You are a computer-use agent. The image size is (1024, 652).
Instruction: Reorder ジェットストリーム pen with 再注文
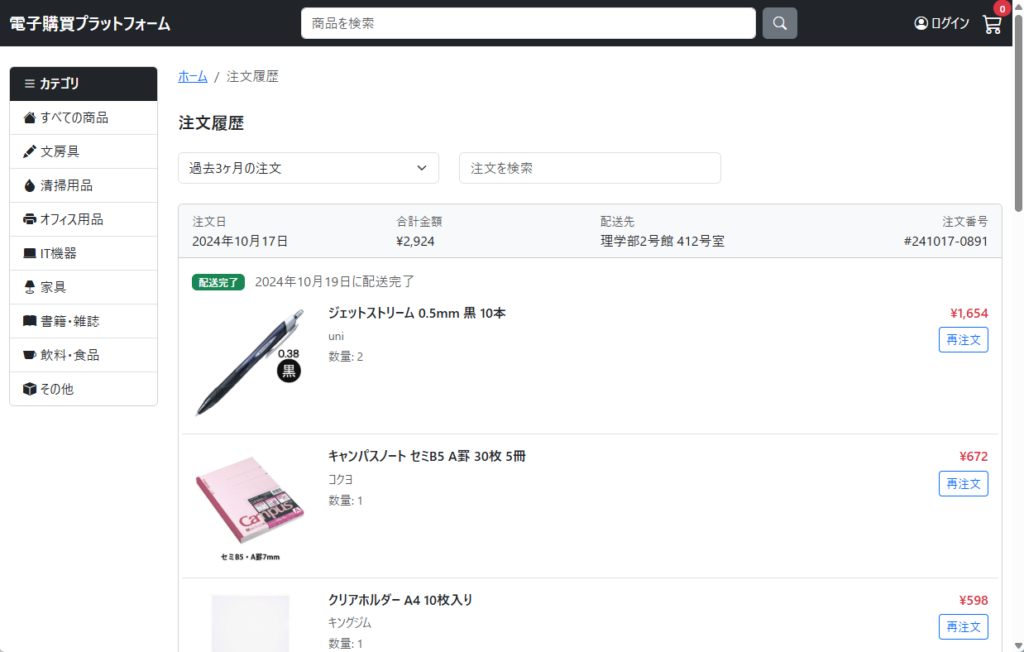tap(963, 340)
